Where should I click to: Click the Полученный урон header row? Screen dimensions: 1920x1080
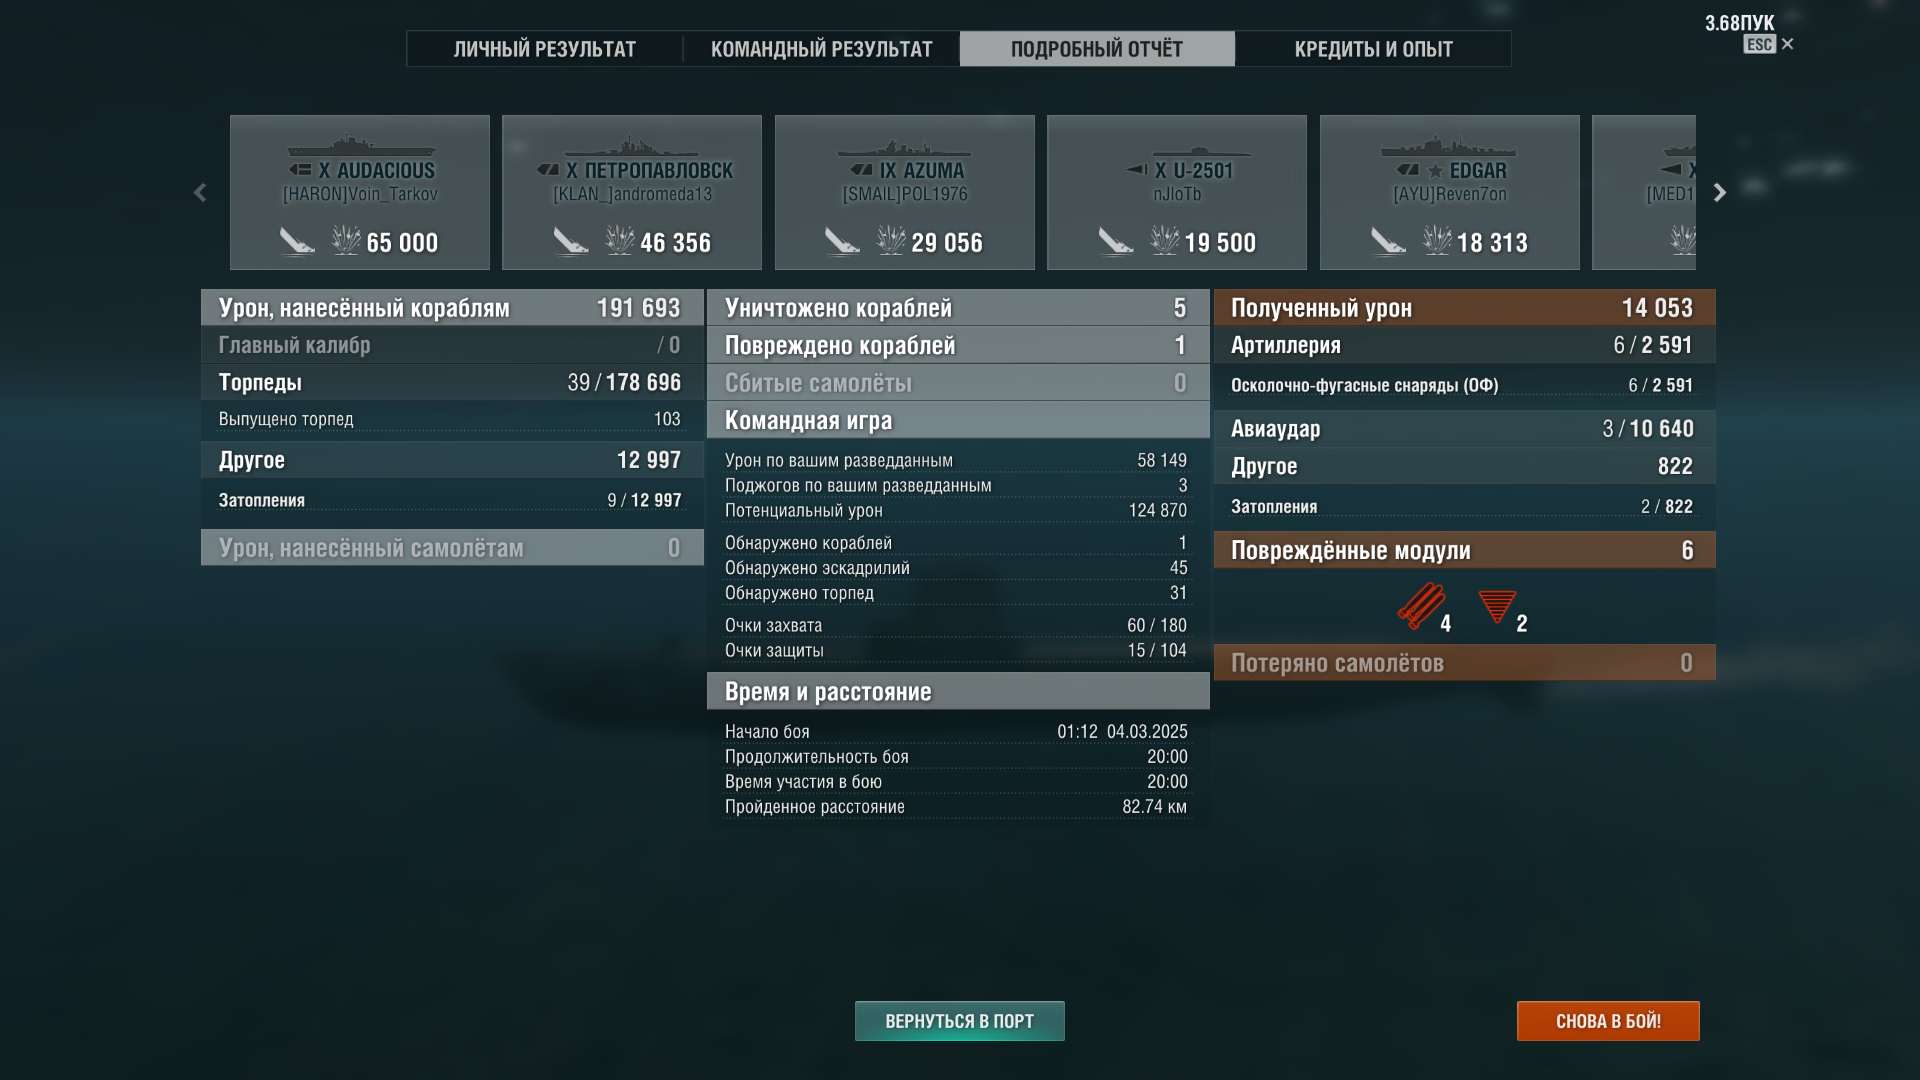pyautogui.click(x=1465, y=307)
